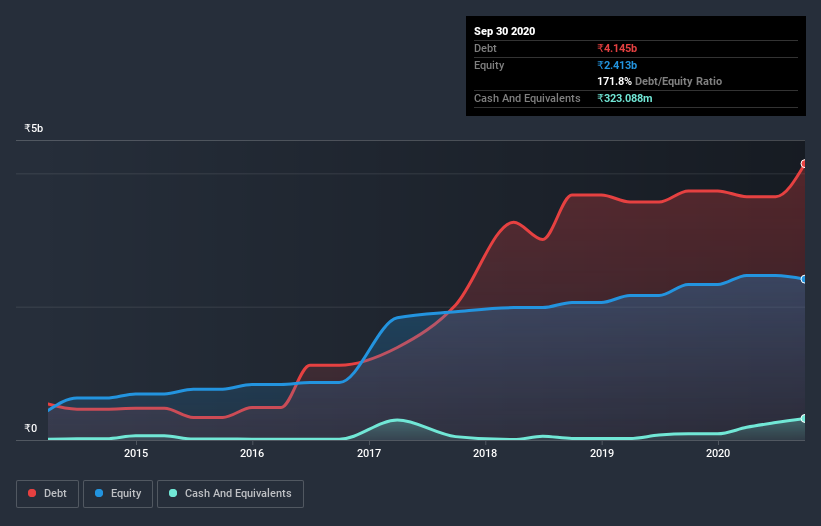This screenshot has height=526, width=821.
Task: Select the Equity endpoint marker on chart
Action: (x=804, y=279)
